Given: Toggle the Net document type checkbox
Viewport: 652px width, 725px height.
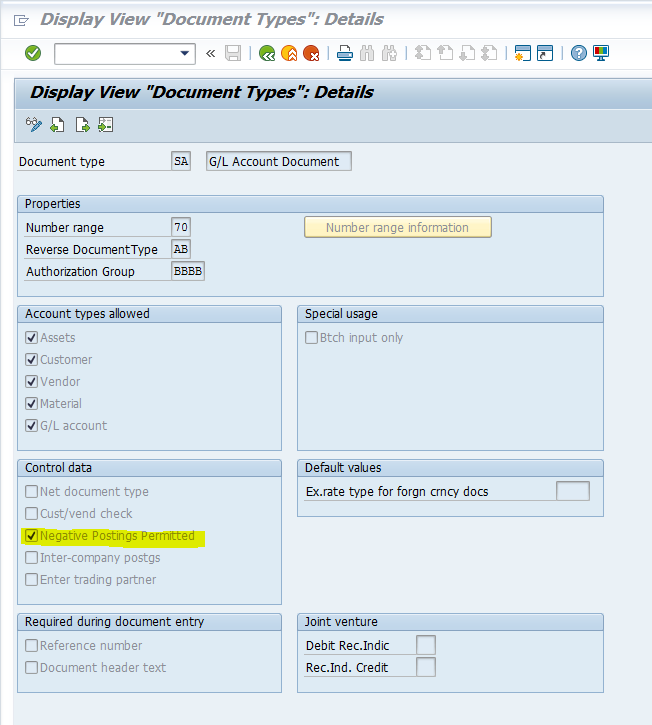Looking at the screenshot, I should (31, 492).
